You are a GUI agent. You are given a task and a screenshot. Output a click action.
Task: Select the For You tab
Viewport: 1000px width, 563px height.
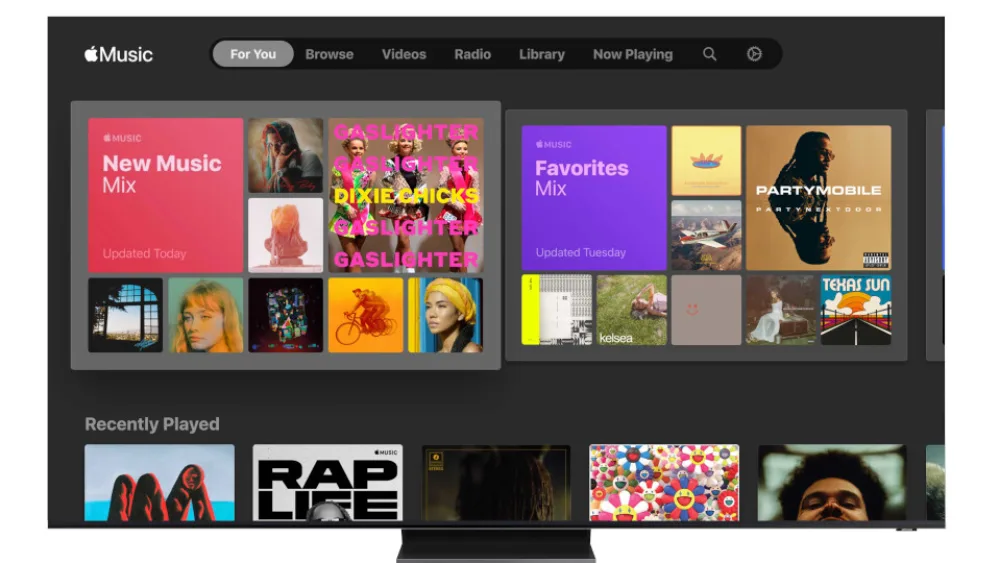(x=253, y=54)
